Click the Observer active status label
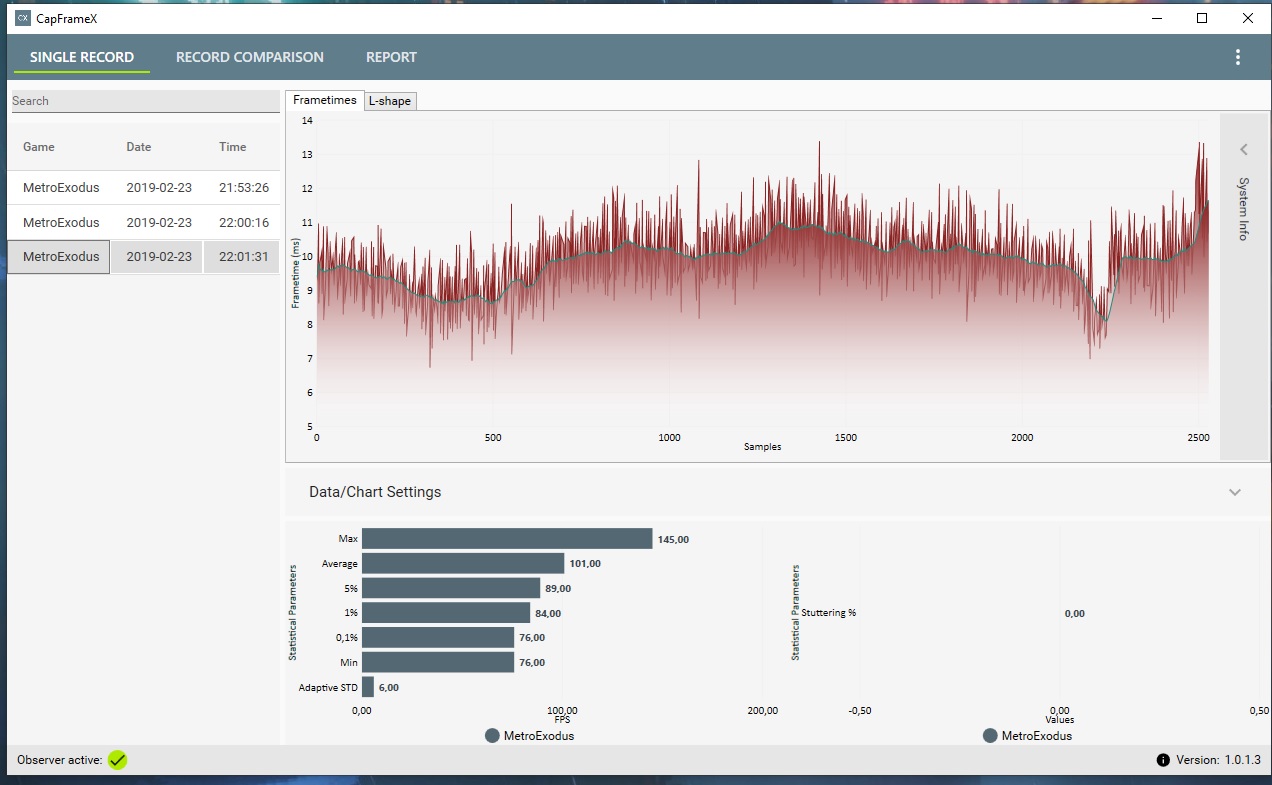This screenshot has height=785, width=1272. (60, 760)
